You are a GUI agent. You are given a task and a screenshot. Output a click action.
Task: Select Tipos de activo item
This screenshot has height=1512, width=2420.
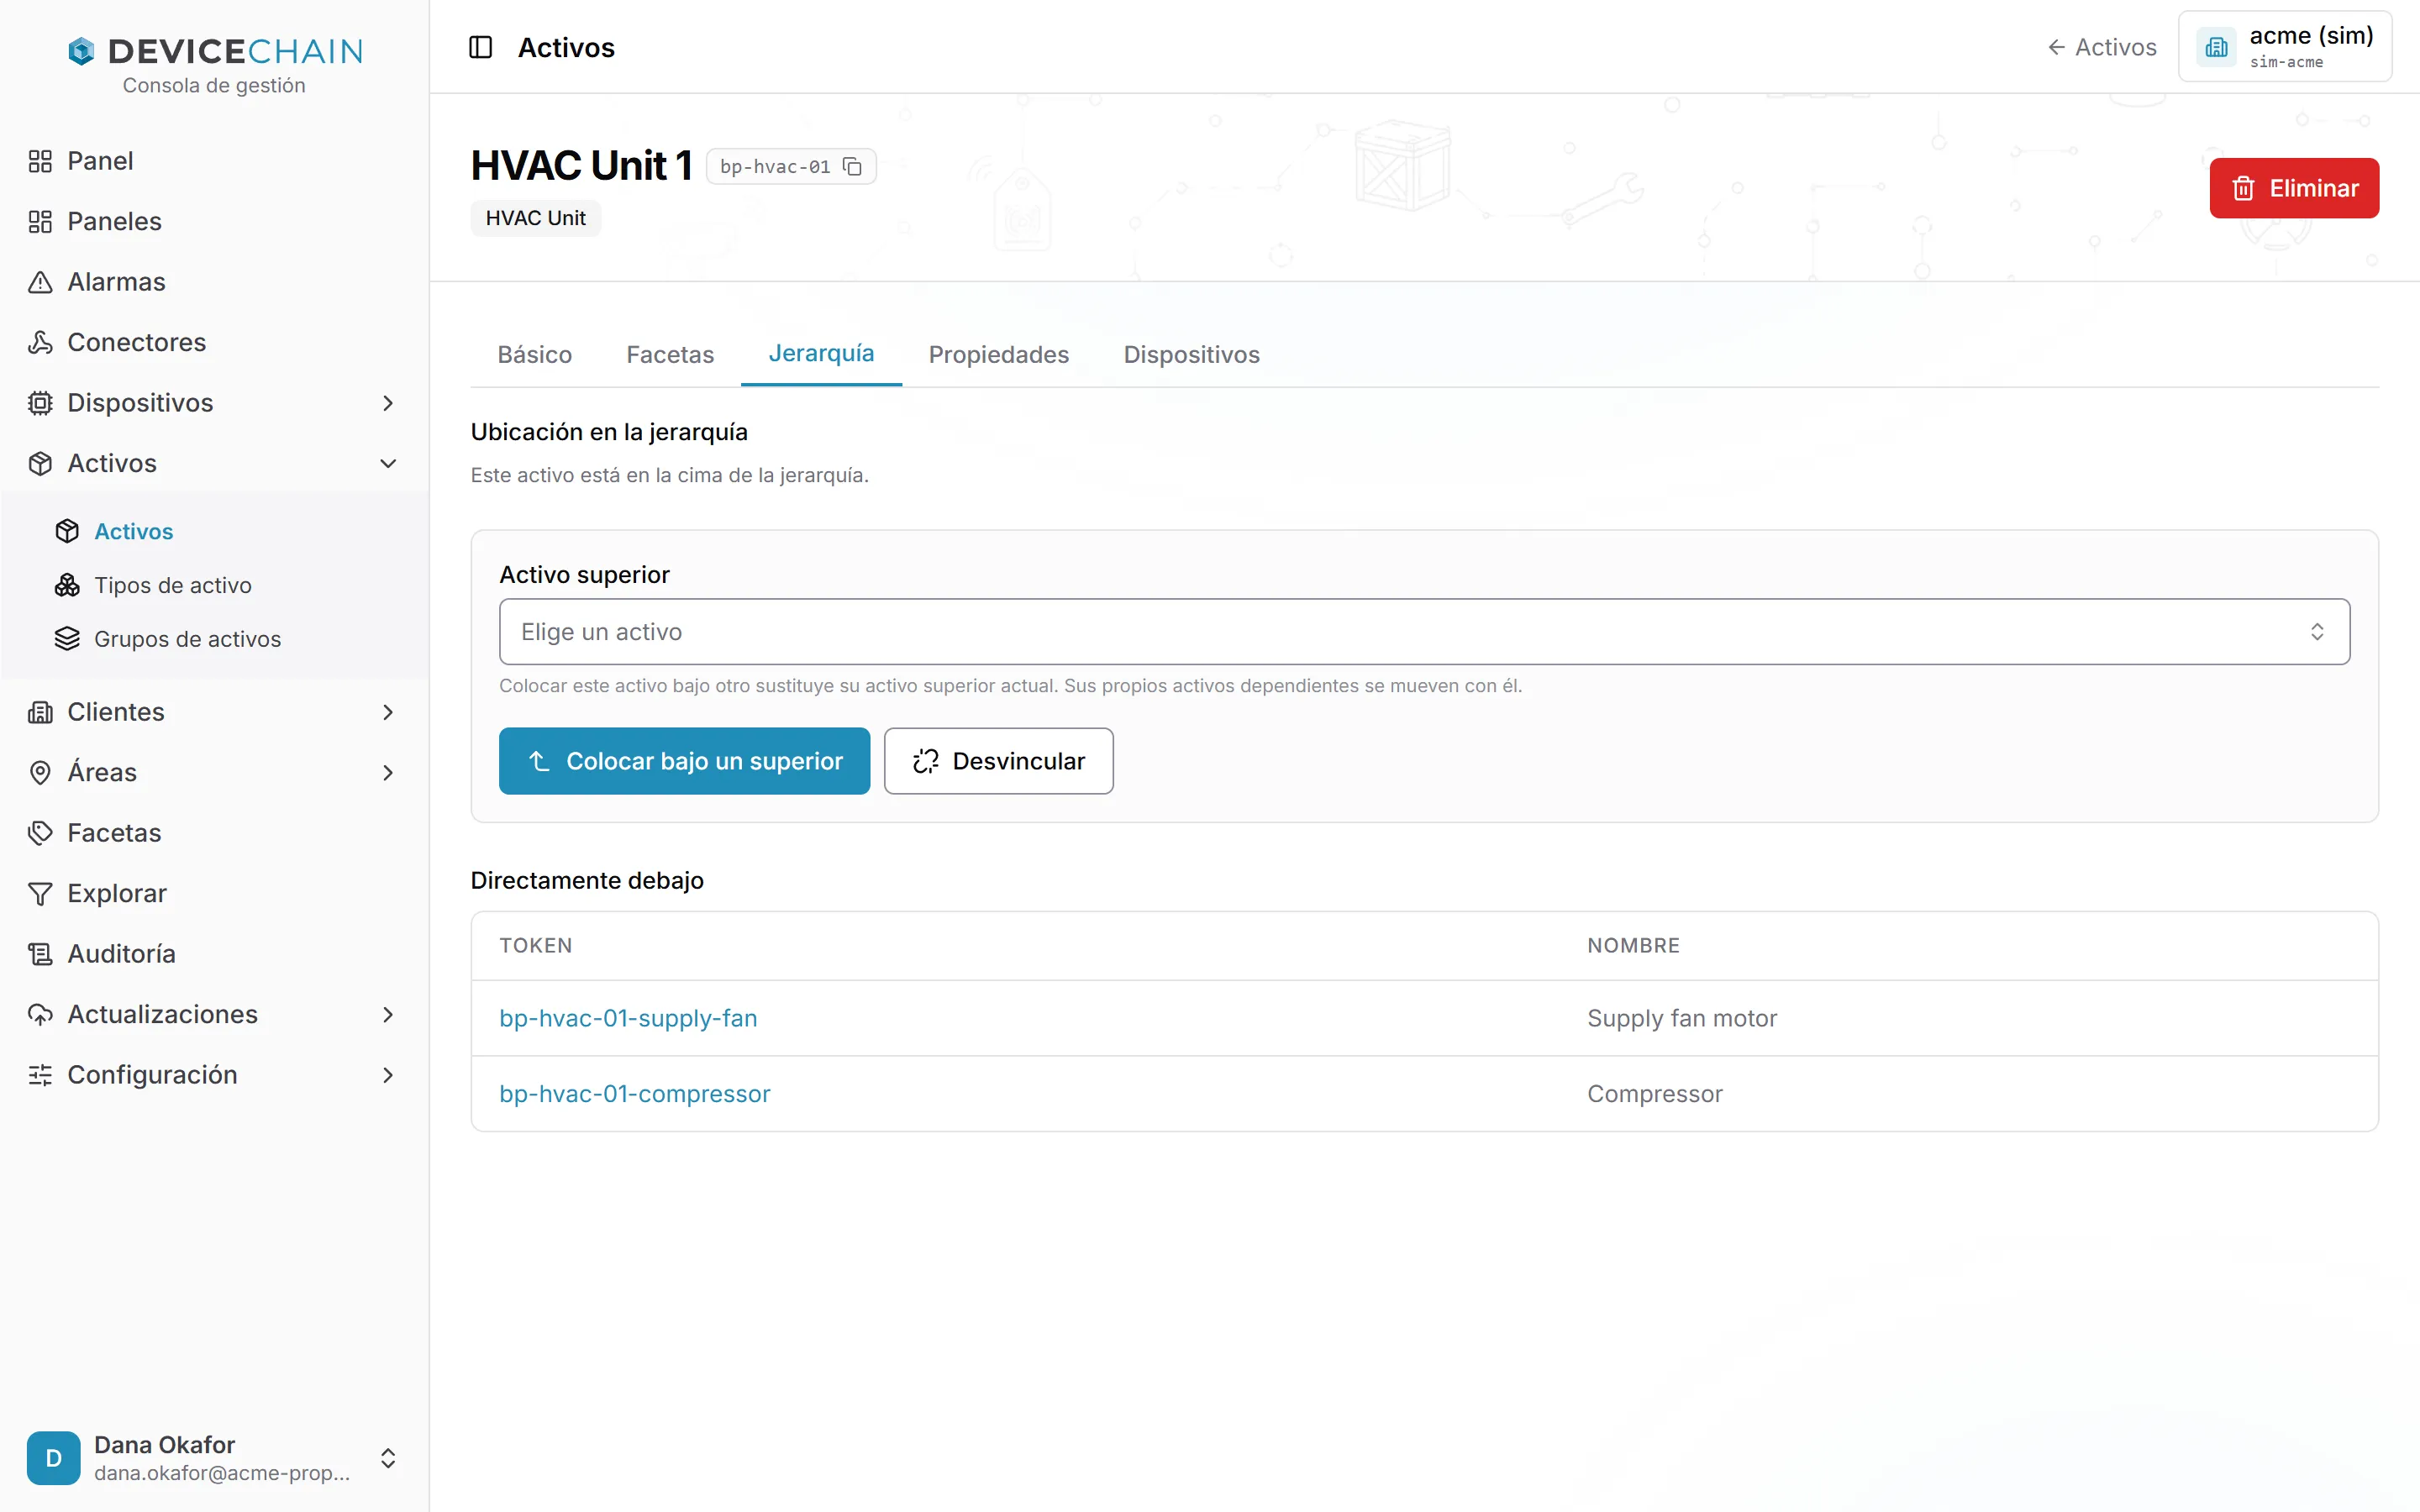point(172,585)
